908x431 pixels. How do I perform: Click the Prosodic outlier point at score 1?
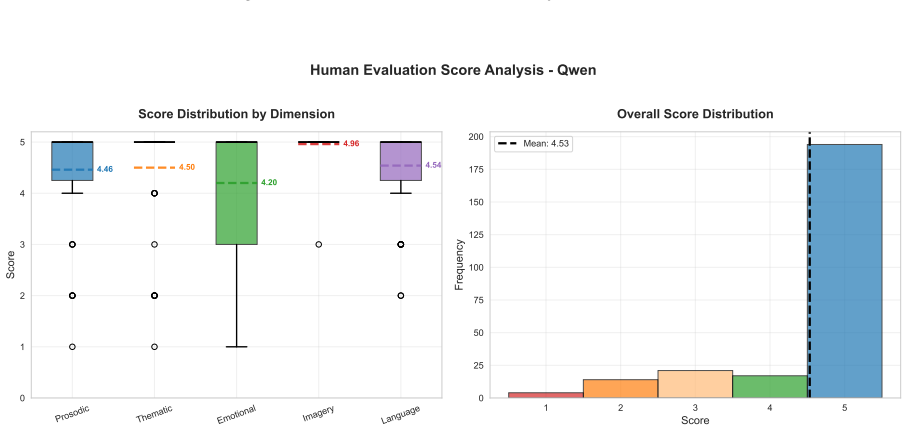(x=72, y=347)
